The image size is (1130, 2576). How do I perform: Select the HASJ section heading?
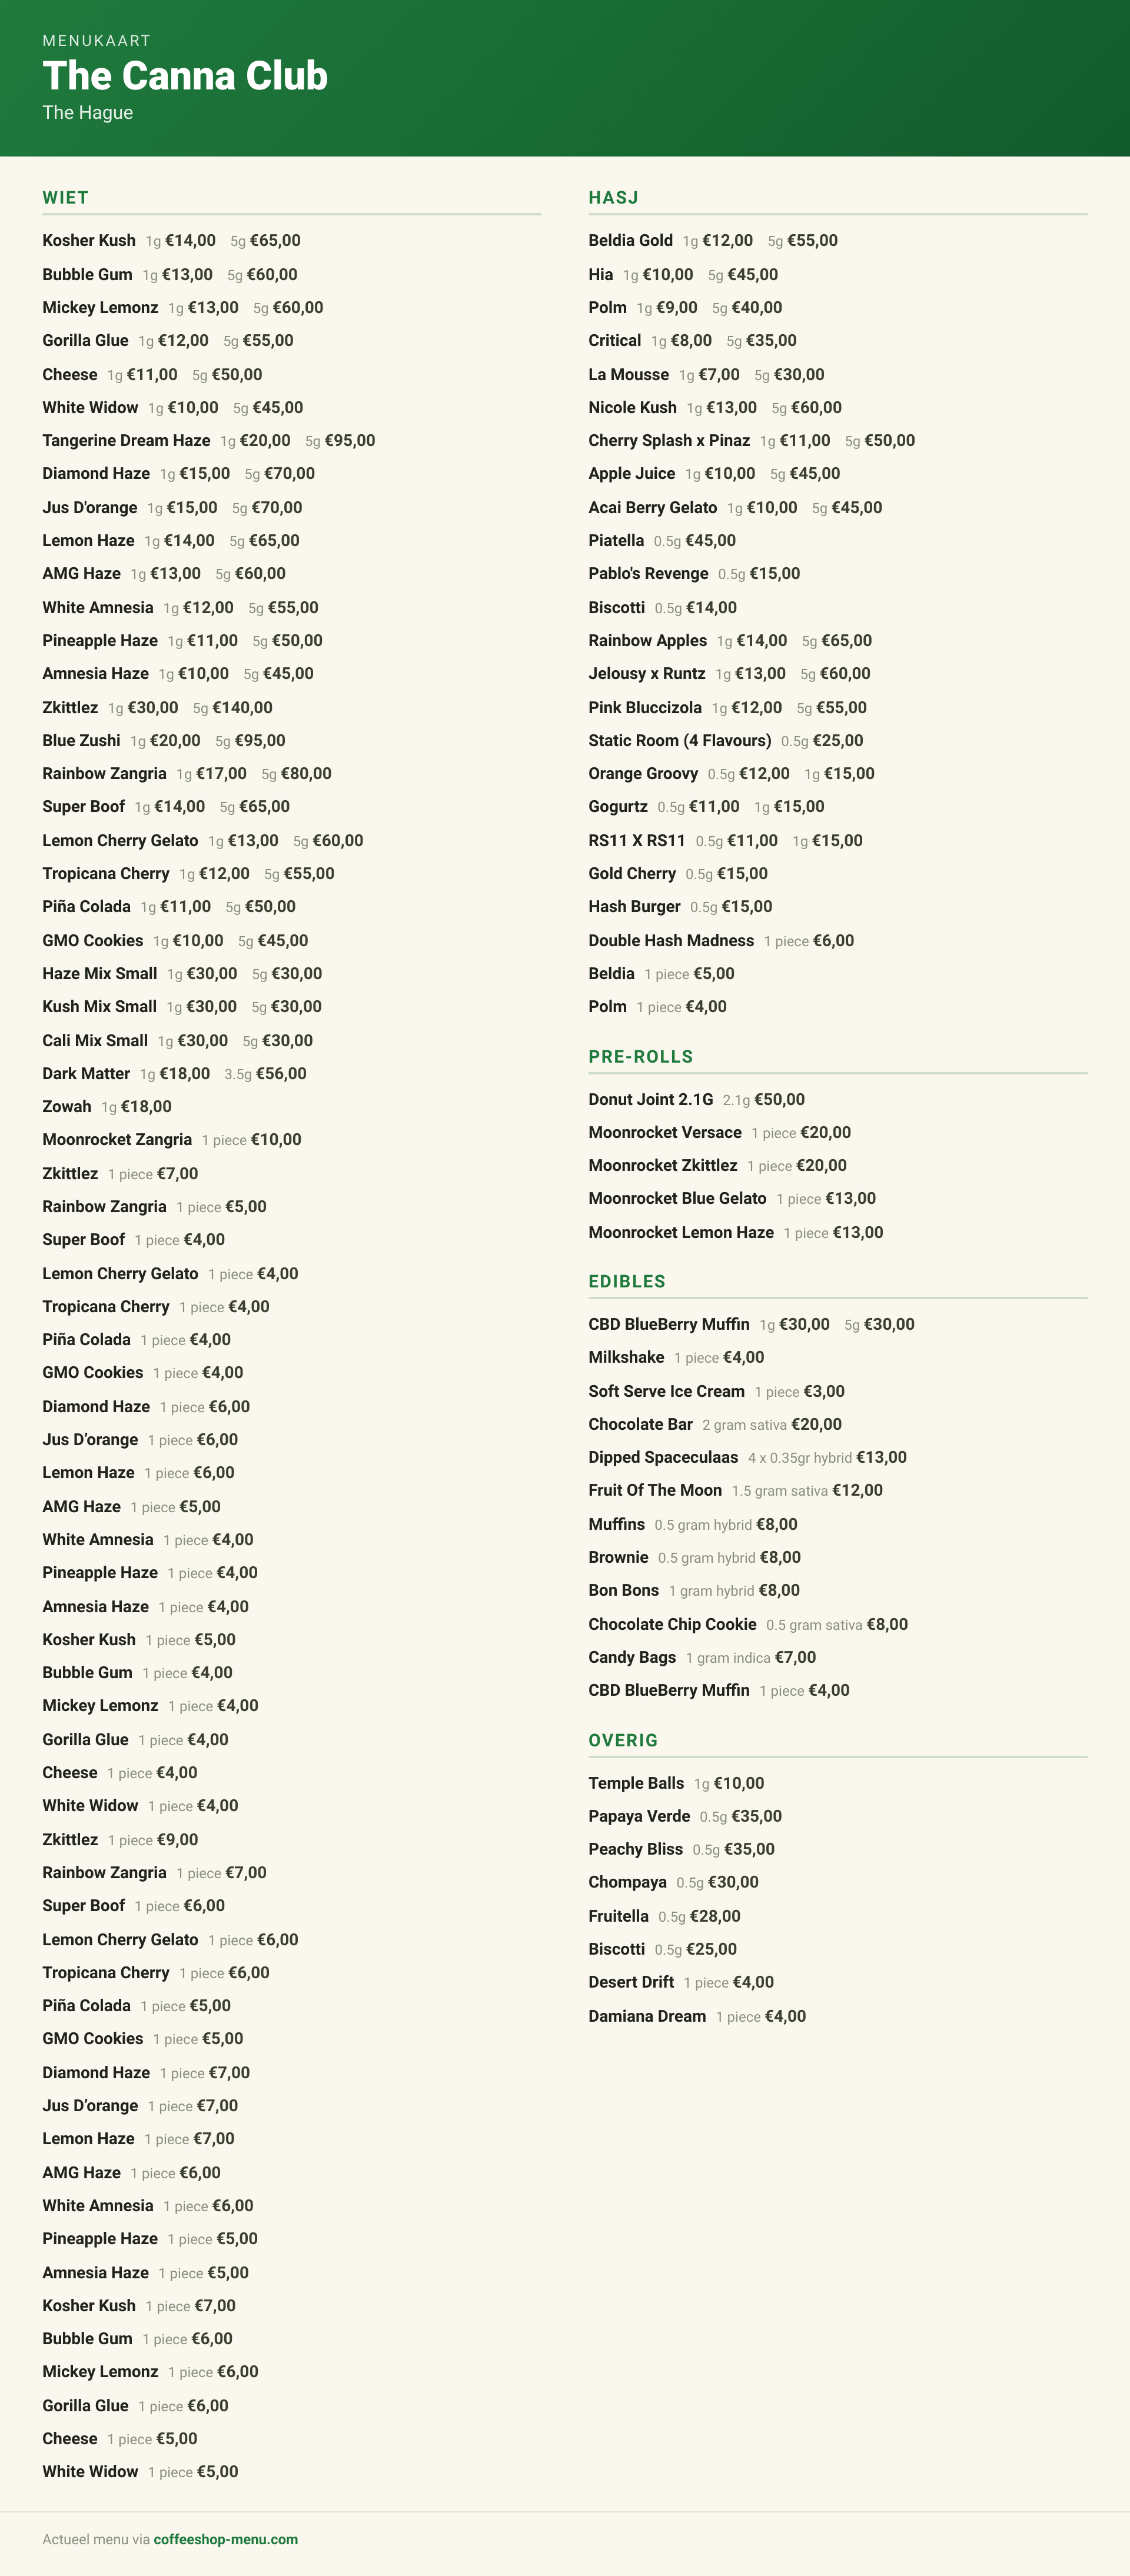tap(613, 197)
